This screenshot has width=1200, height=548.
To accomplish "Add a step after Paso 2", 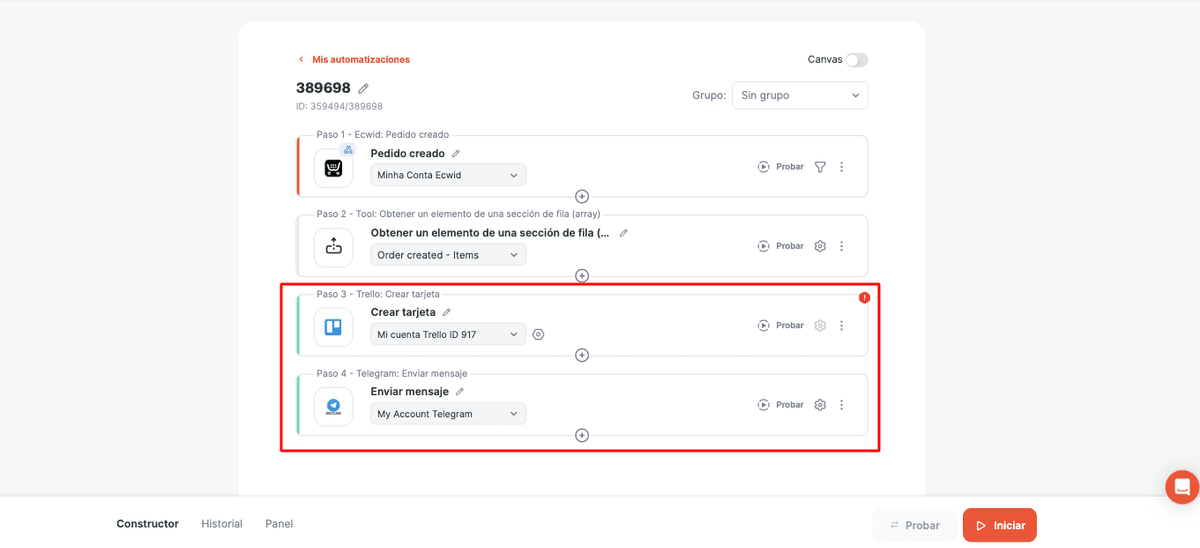I will (582, 276).
